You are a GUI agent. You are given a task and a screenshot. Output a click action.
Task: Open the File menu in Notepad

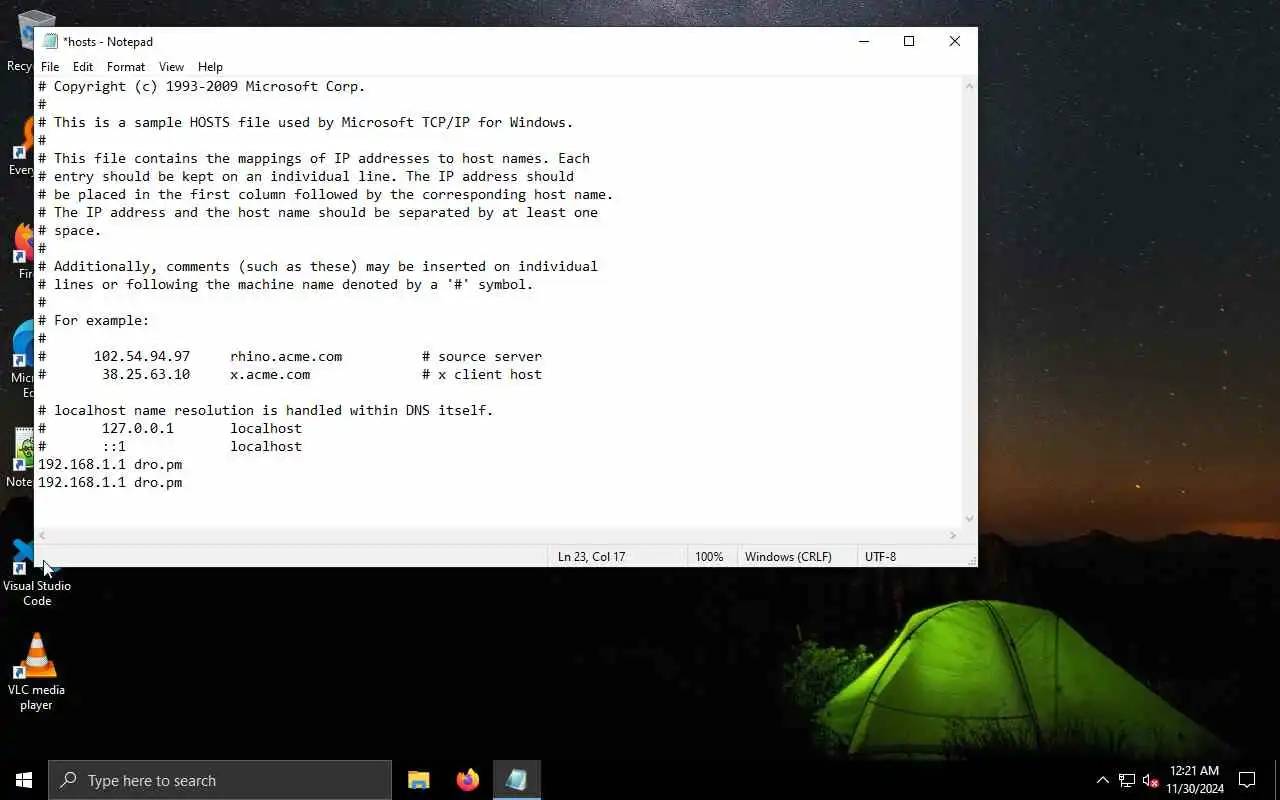tap(49, 67)
